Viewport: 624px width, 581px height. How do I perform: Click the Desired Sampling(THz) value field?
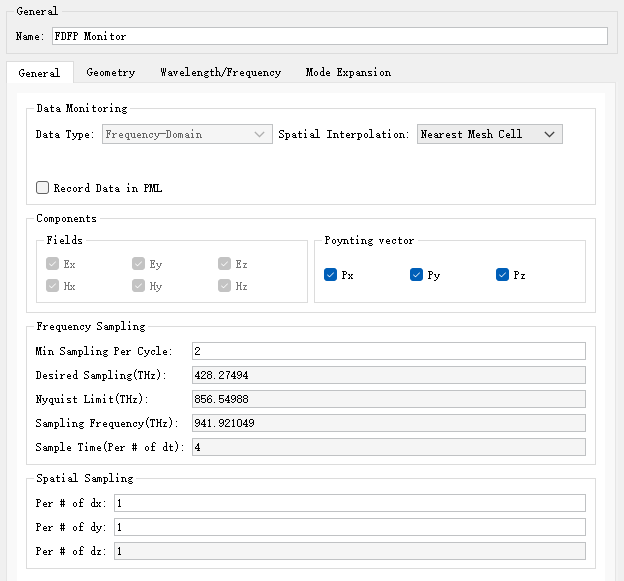pyautogui.click(x=388, y=375)
